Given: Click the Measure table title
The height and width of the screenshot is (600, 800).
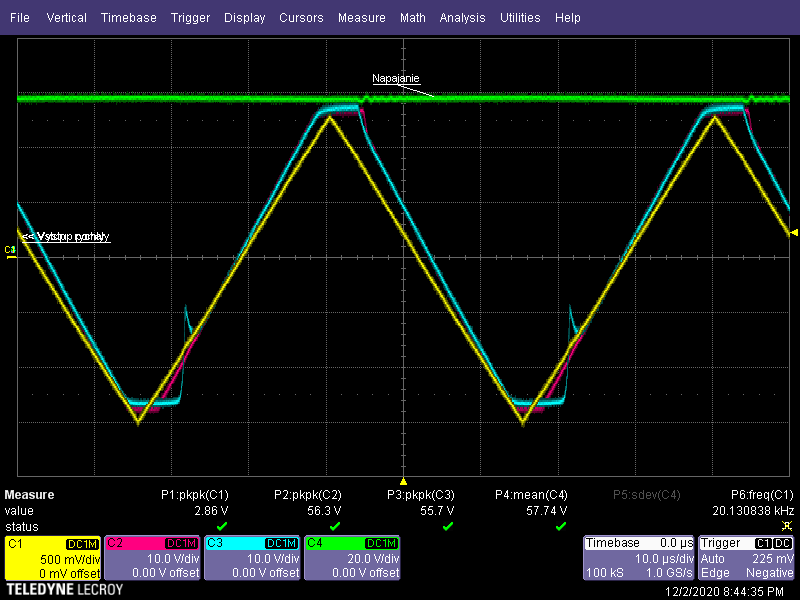Looking at the screenshot, I should point(29,495).
